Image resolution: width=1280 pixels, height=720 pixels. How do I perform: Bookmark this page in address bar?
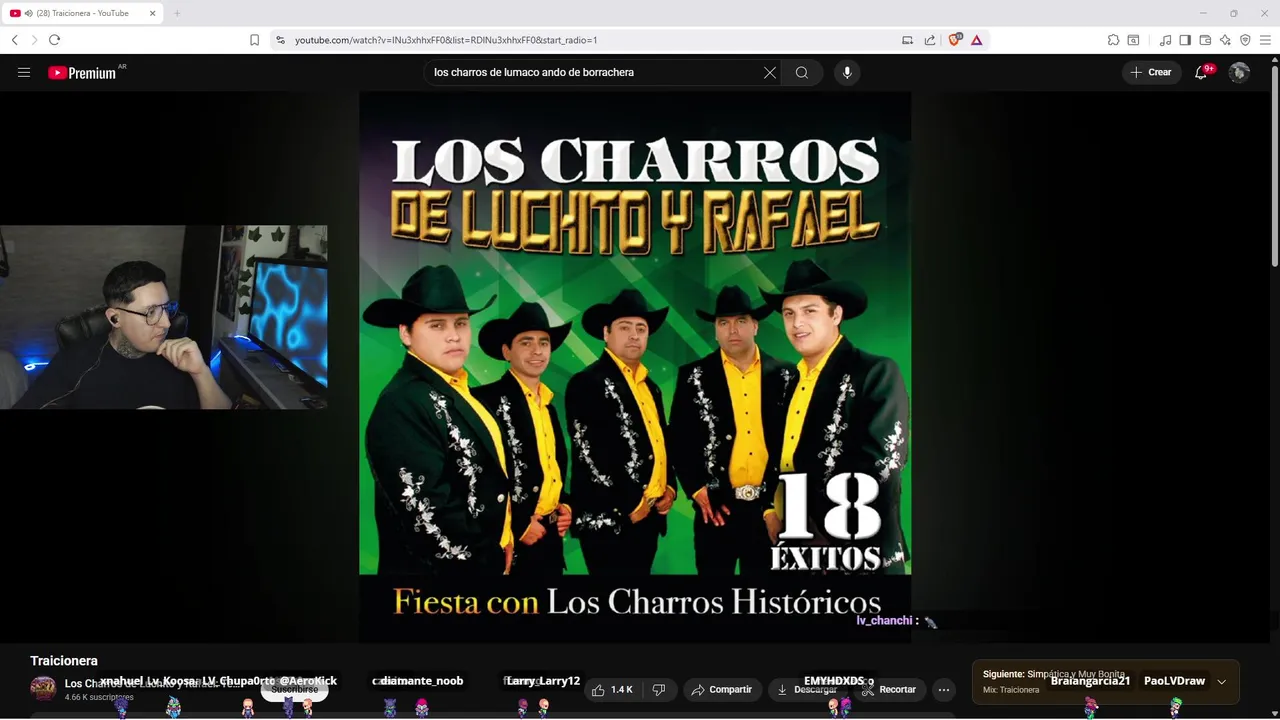click(x=254, y=40)
